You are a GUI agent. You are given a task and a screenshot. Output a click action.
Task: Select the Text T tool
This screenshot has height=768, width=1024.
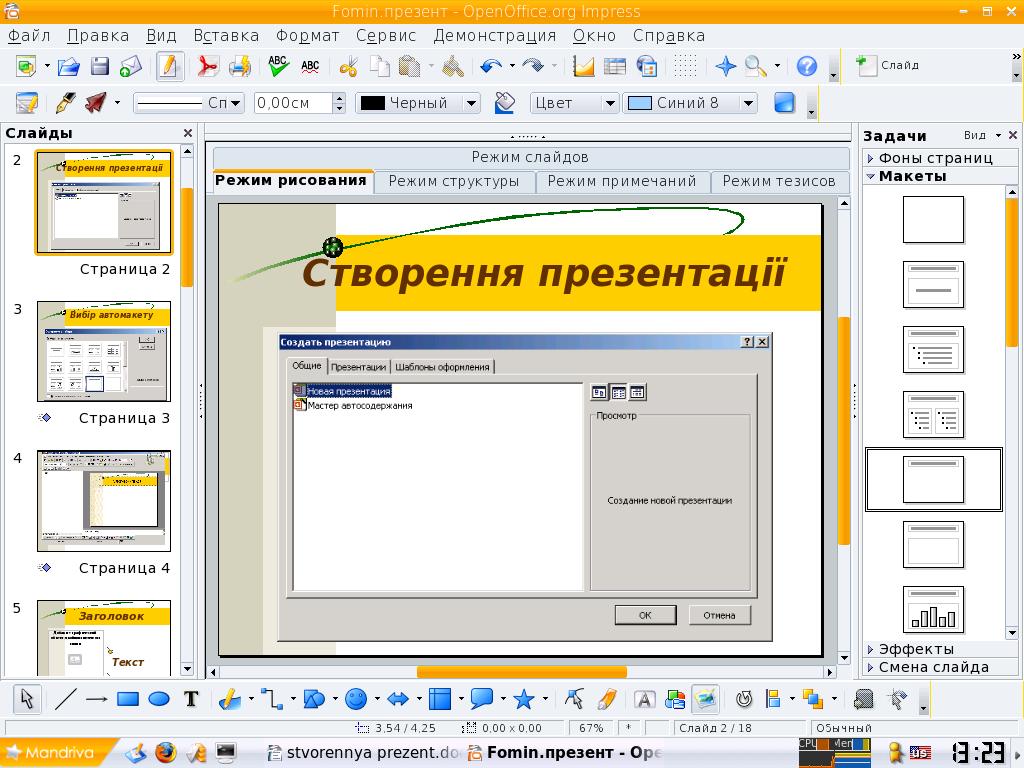191,700
